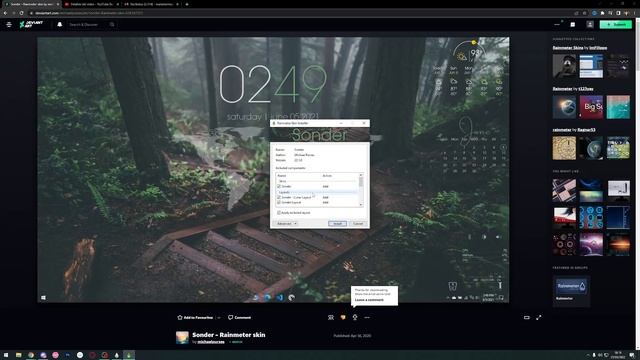640x360 pixels.
Task: Go back with the browser back arrow
Action: point(5,13)
